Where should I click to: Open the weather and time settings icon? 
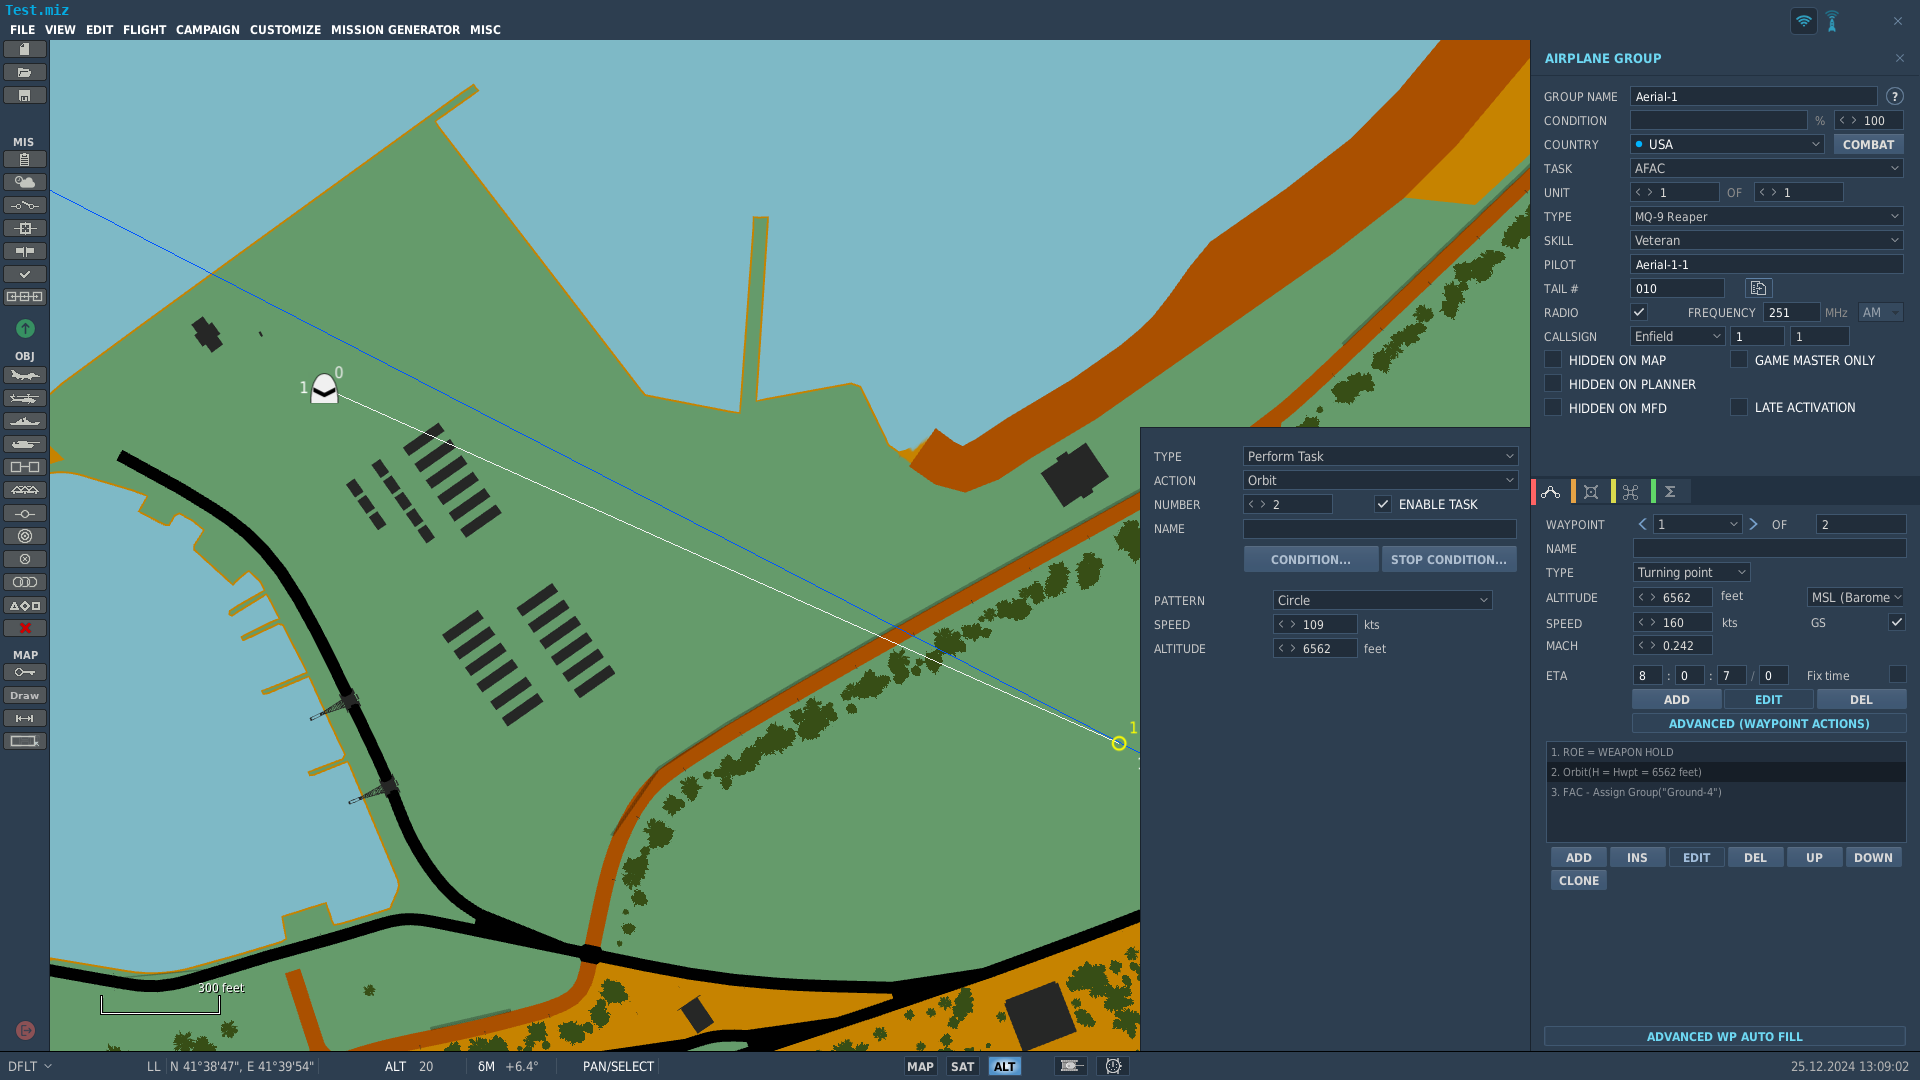pos(25,182)
